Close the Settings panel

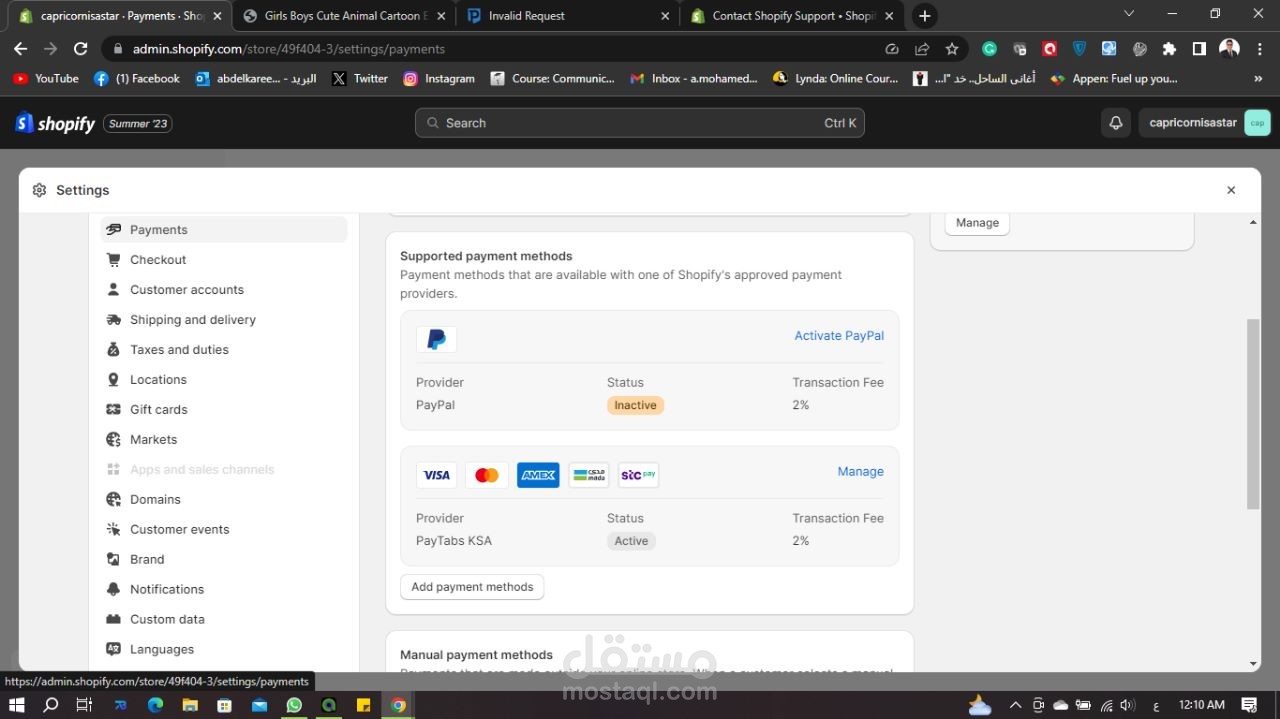coord(1231,190)
